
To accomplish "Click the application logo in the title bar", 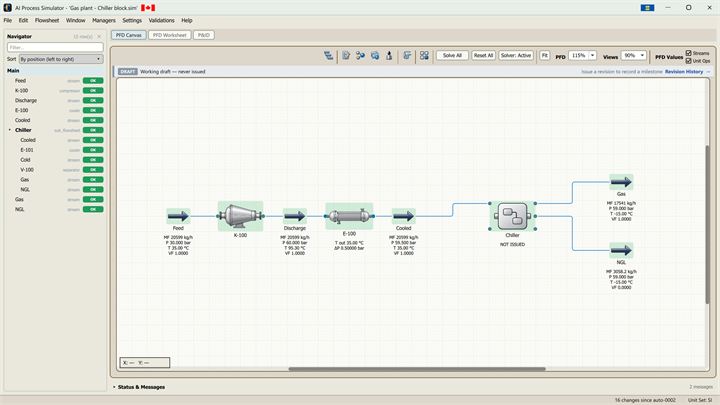I will 7,8.
